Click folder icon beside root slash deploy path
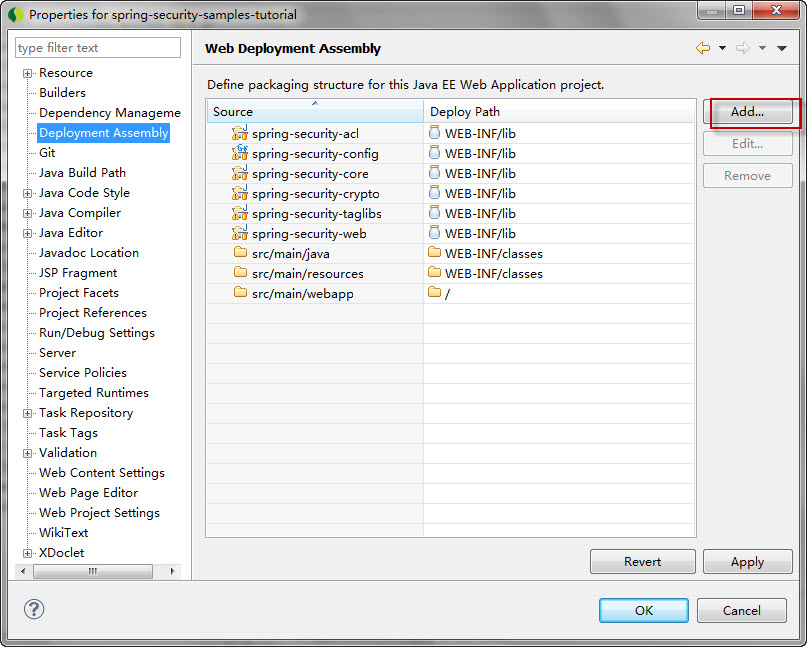Screen dimensions: 807x647 (435, 292)
